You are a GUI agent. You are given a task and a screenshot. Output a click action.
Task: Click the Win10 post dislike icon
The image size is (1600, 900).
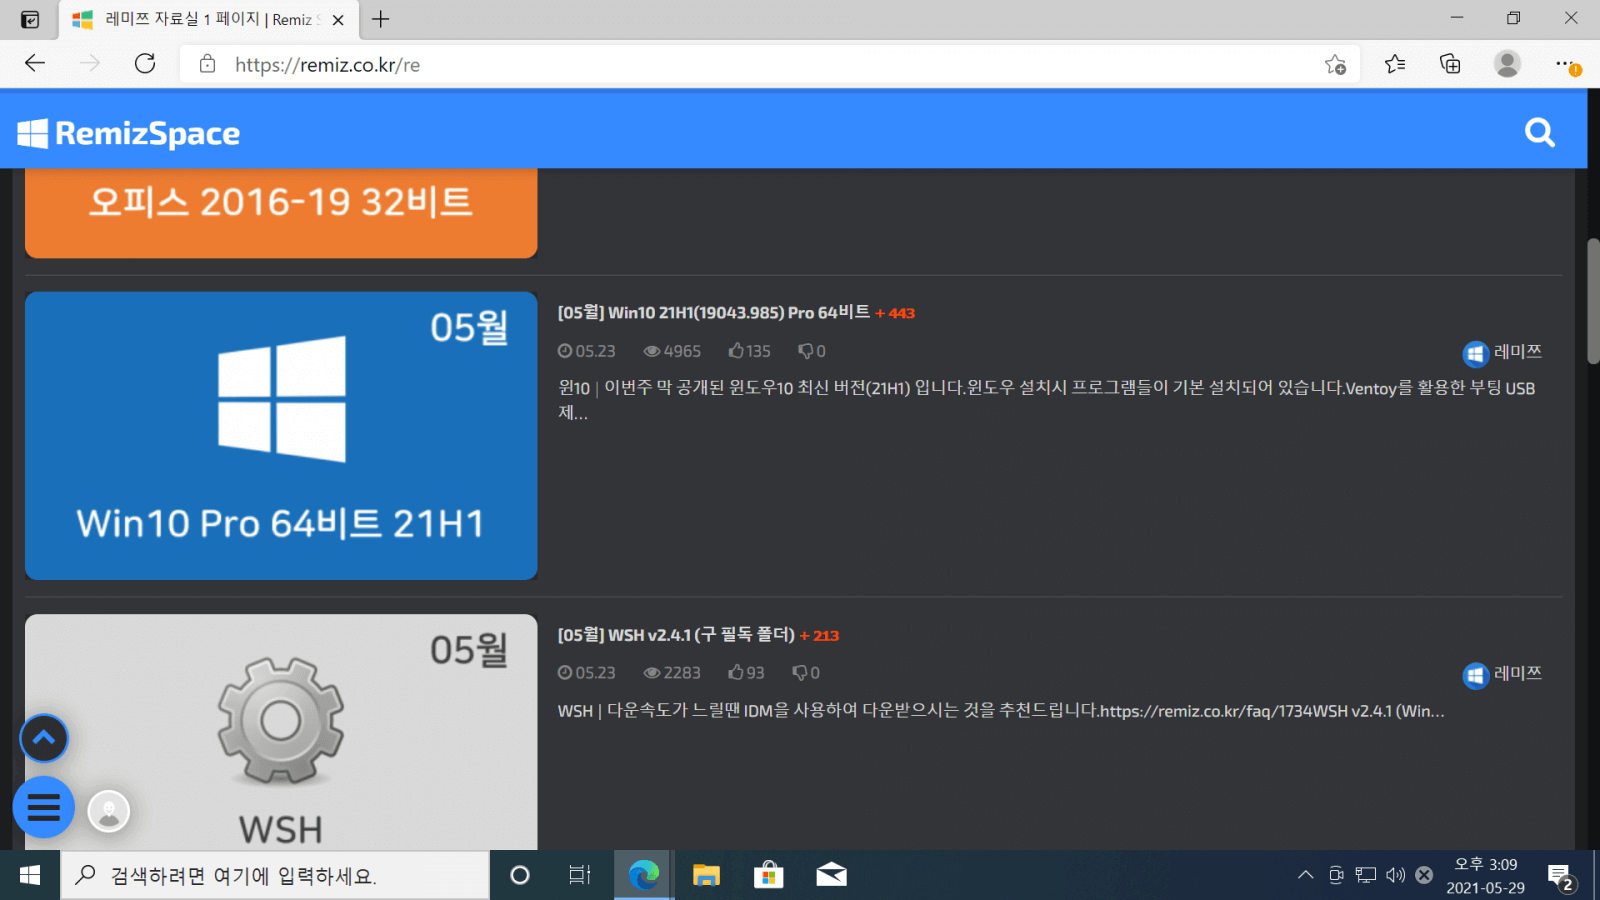[x=805, y=351]
